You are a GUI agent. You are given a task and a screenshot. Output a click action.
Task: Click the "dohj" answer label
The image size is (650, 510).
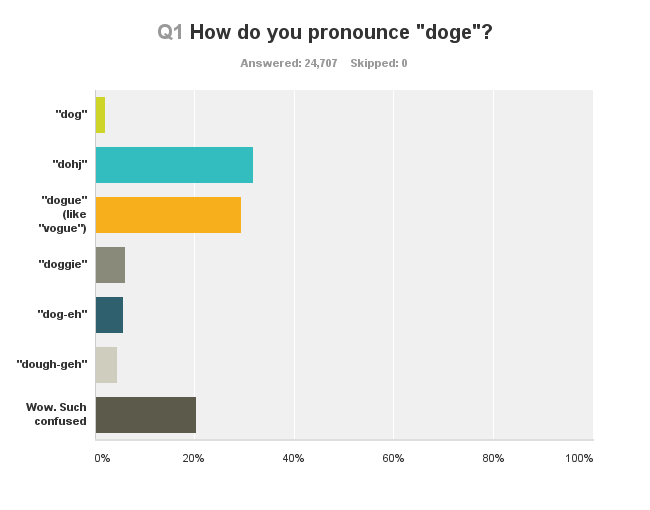tap(70, 164)
